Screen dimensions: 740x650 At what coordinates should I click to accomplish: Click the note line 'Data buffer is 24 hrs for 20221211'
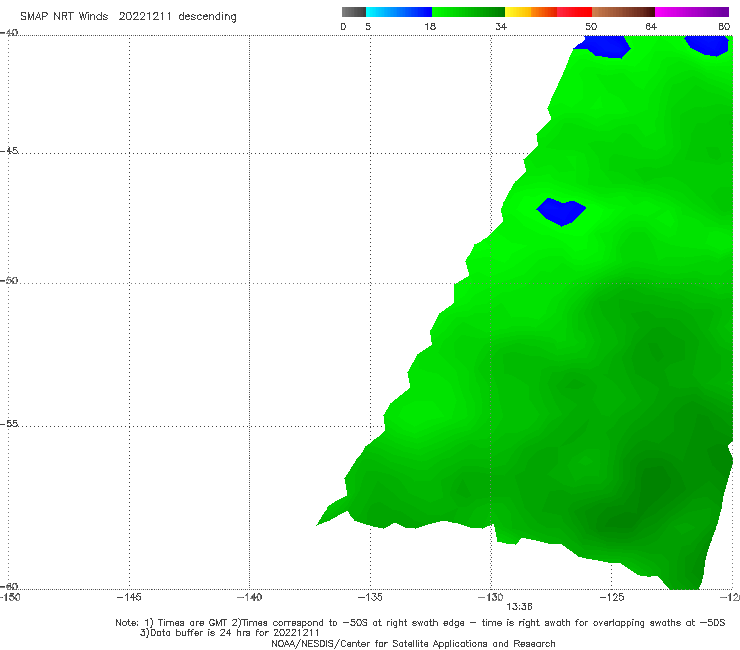229,633
